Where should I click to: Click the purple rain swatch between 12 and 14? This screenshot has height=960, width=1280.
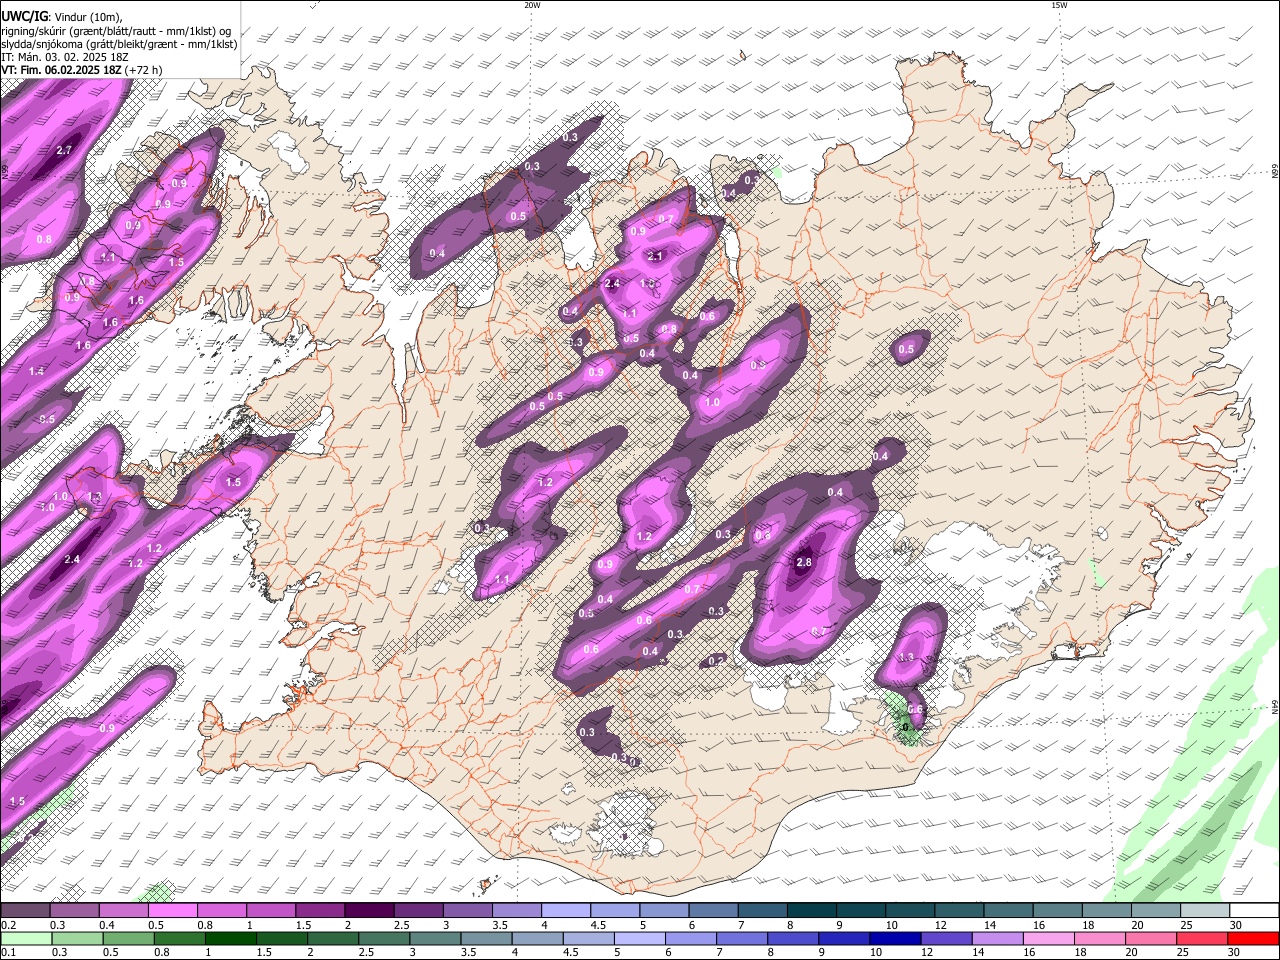[x=944, y=938]
